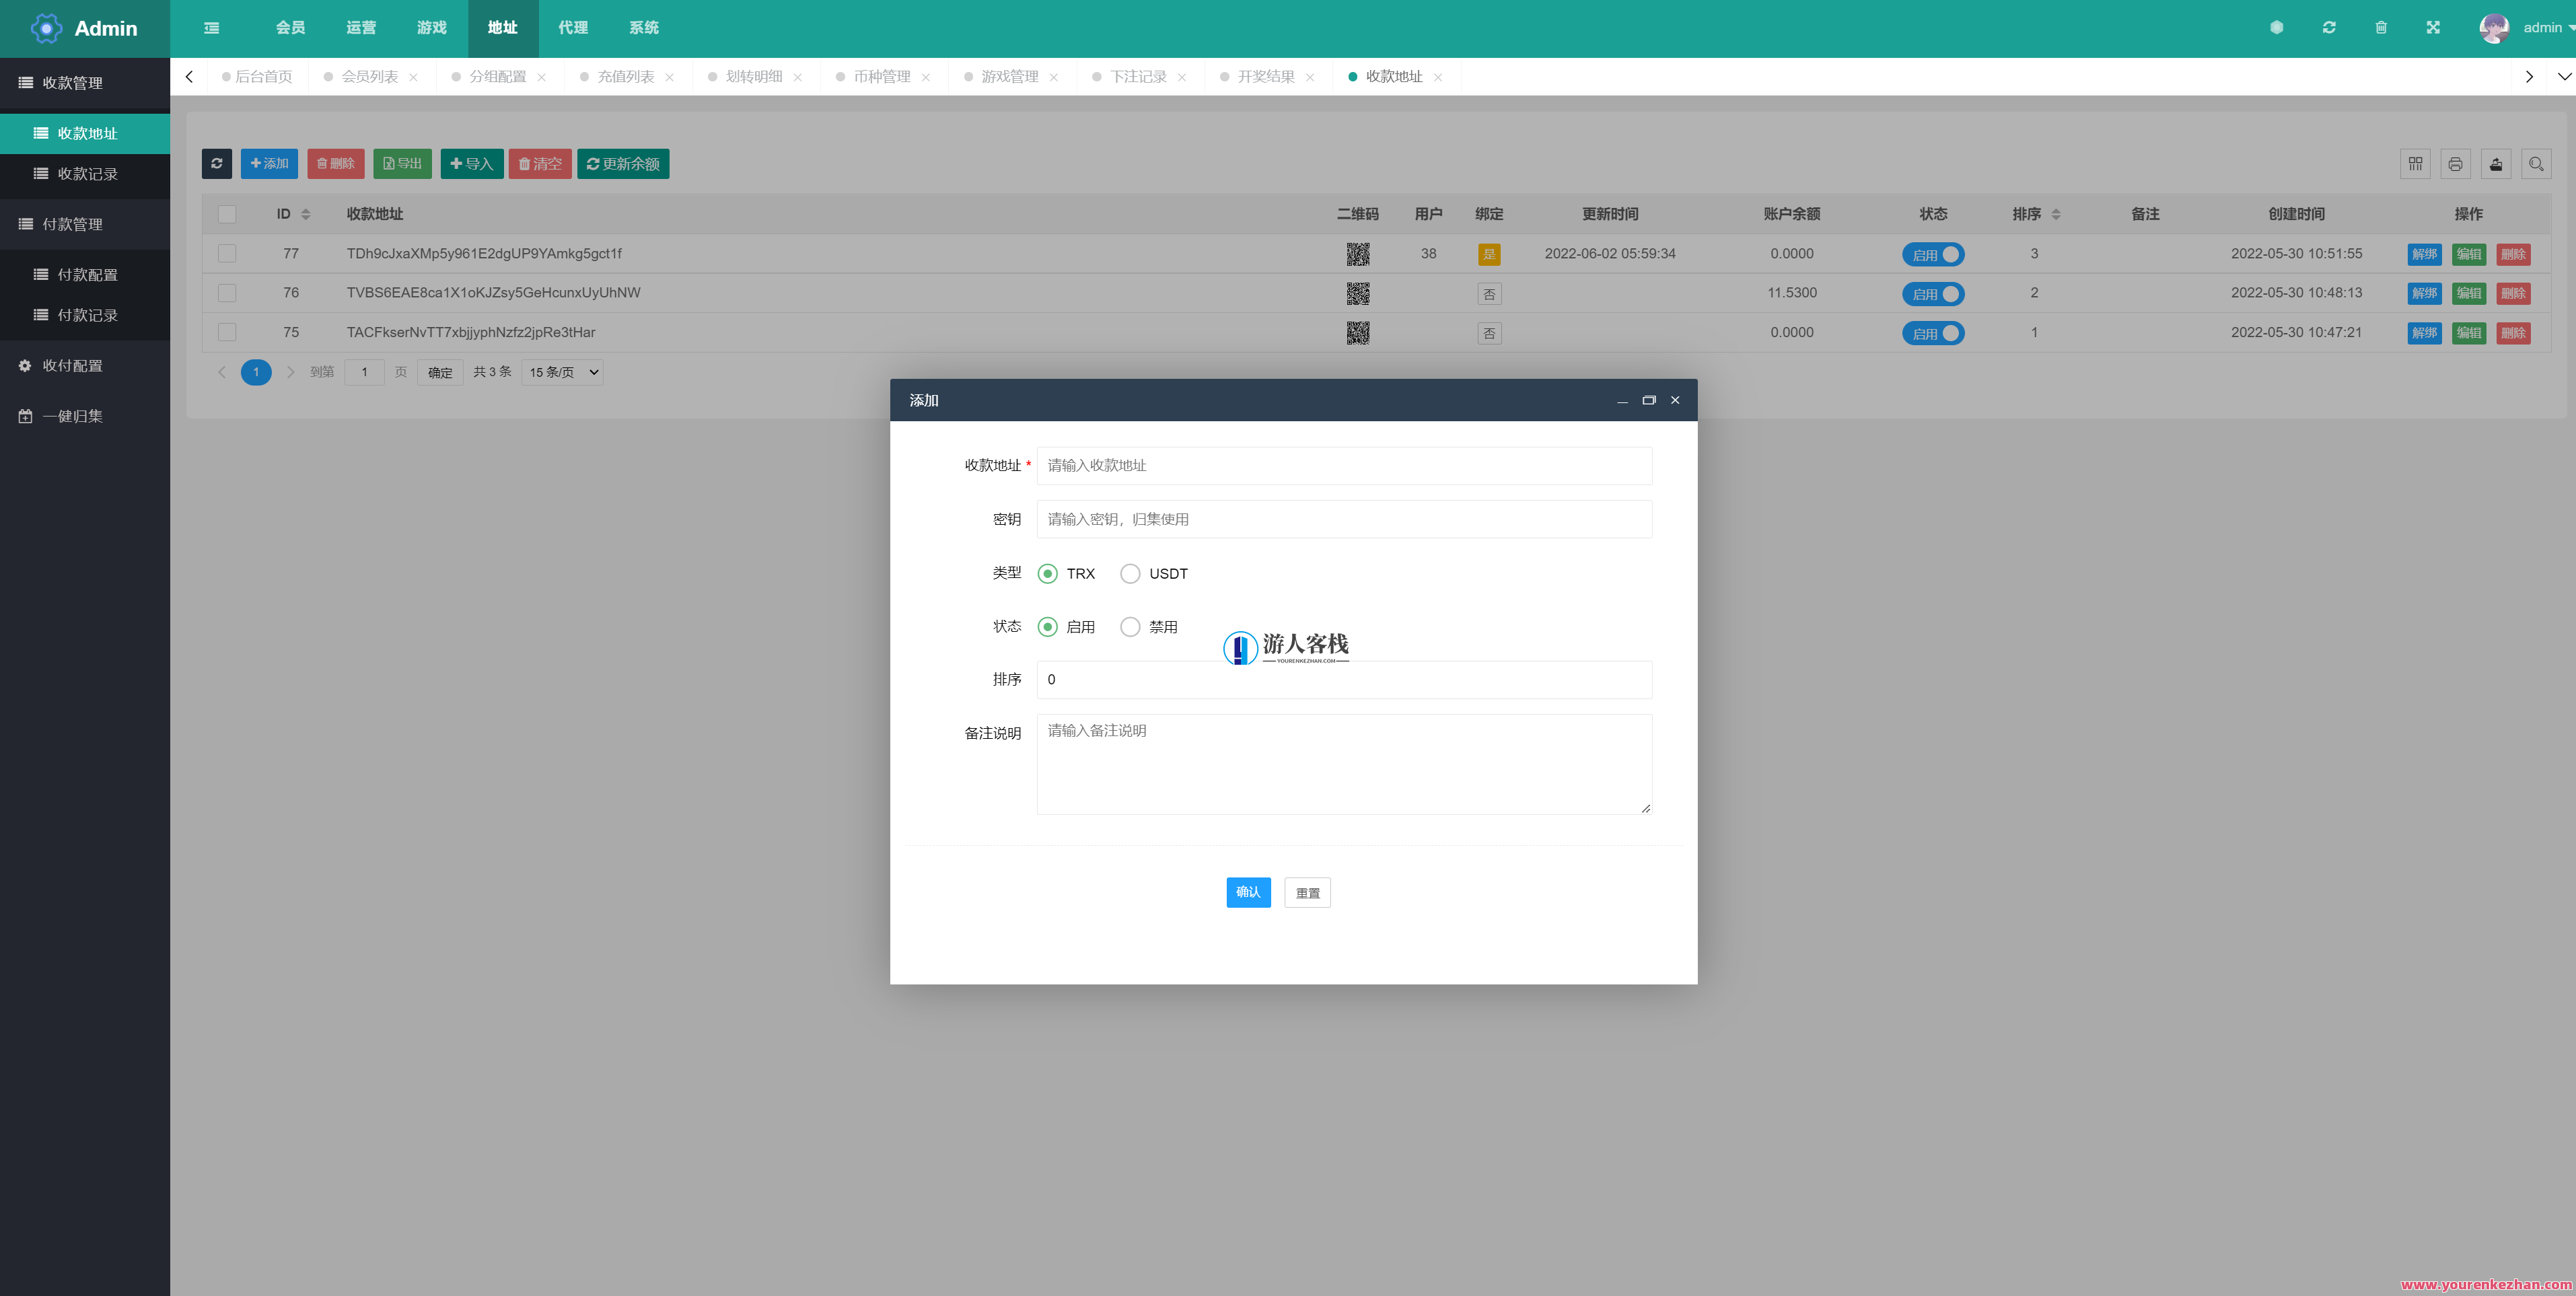The height and width of the screenshot is (1296, 2576).
Task: Check the select-all checkbox in the table header
Action: pos(227,214)
